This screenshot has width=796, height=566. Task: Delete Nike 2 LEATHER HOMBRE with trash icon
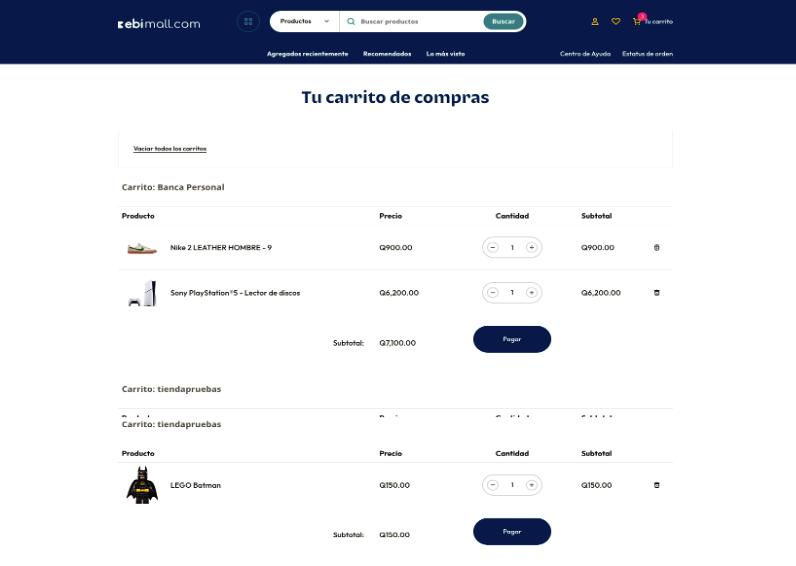tap(656, 248)
